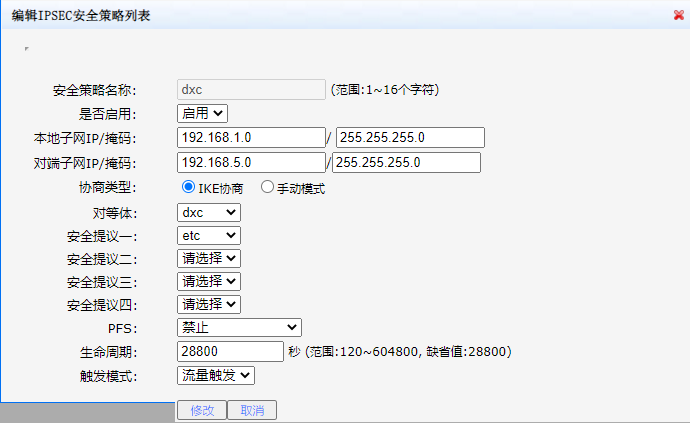Click the 编辑IPSEC安全策略列表 title text

[x=81, y=16]
